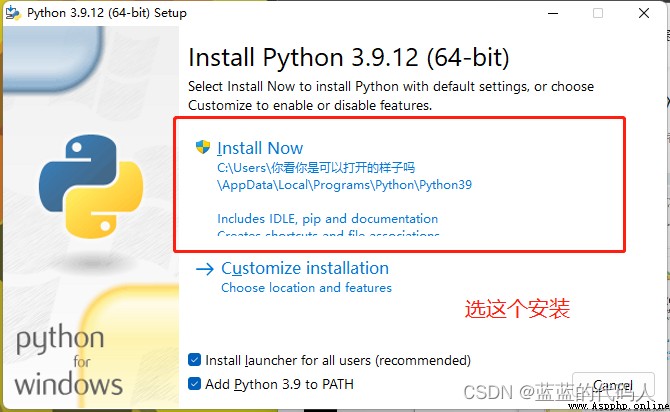Click the Cancel button
This screenshot has height=412, width=670.
(613, 385)
